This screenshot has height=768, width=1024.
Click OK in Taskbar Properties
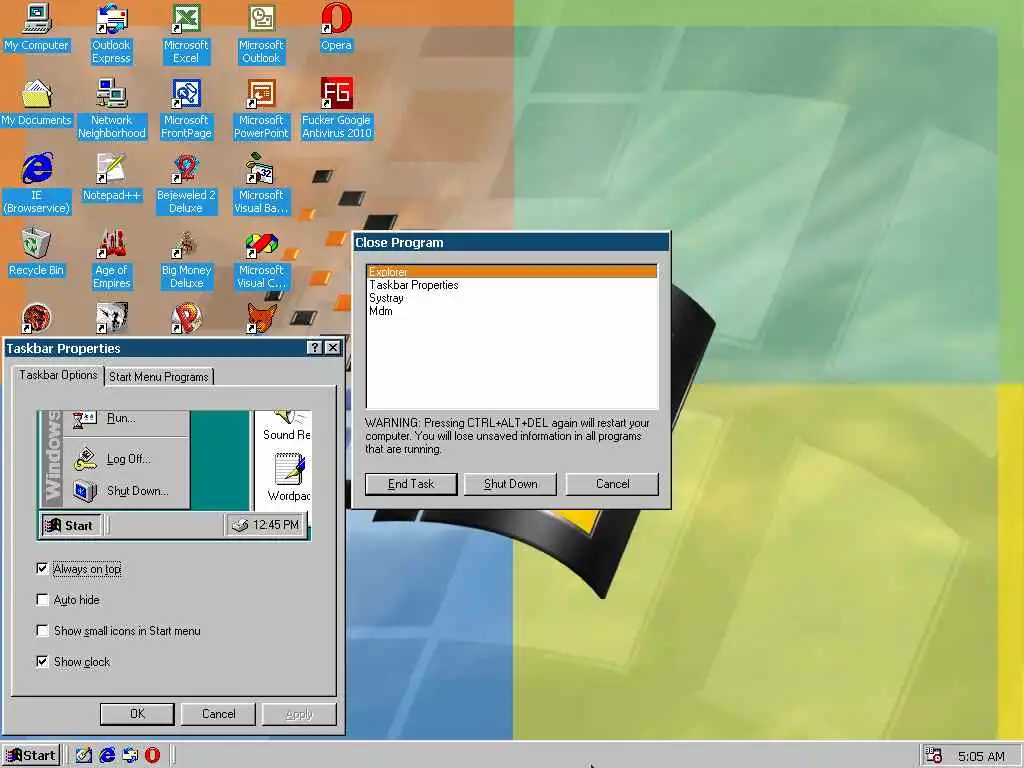click(x=137, y=714)
